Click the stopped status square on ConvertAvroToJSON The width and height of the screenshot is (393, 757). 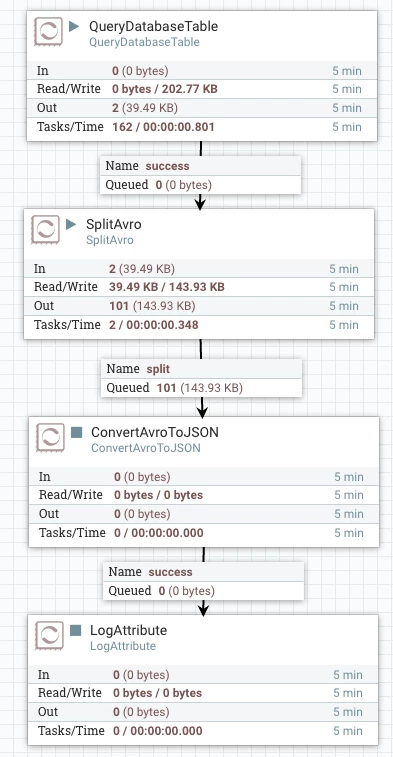point(76,432)
